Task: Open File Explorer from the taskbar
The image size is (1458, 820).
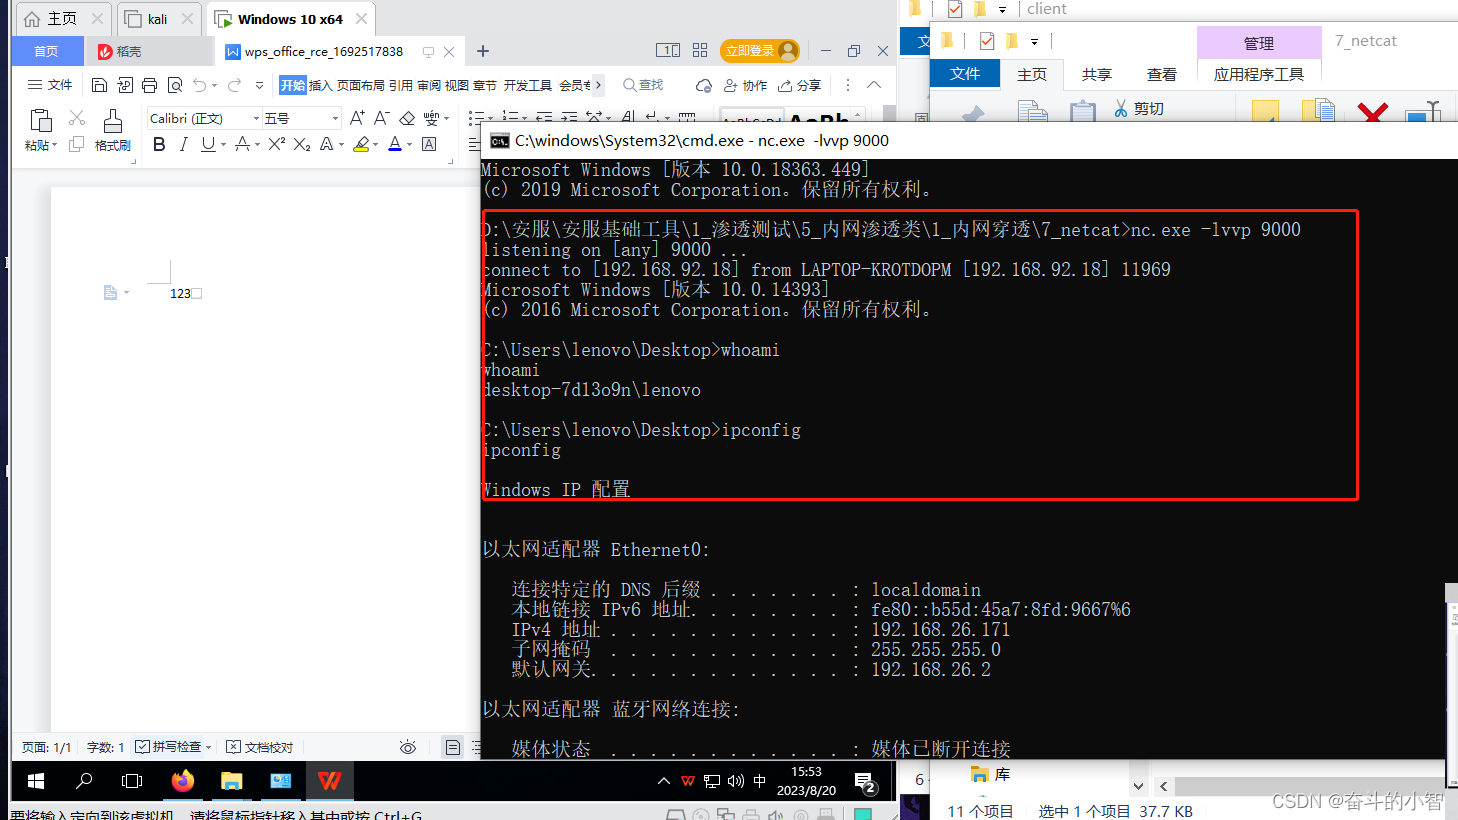Action: click(231, 781)
